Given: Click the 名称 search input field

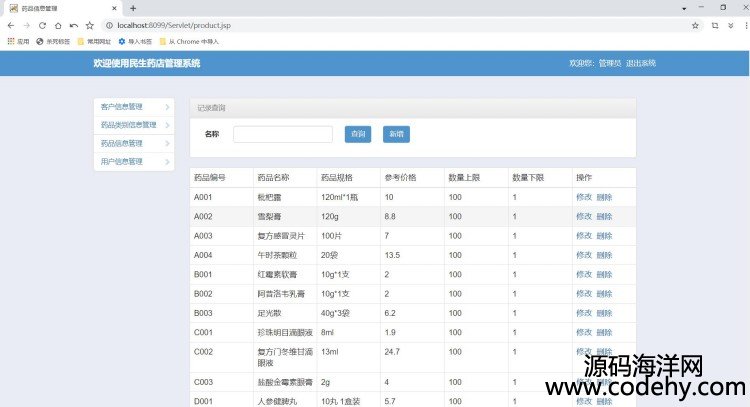Looking at the screenshot, I should click(x=283, y=134).
